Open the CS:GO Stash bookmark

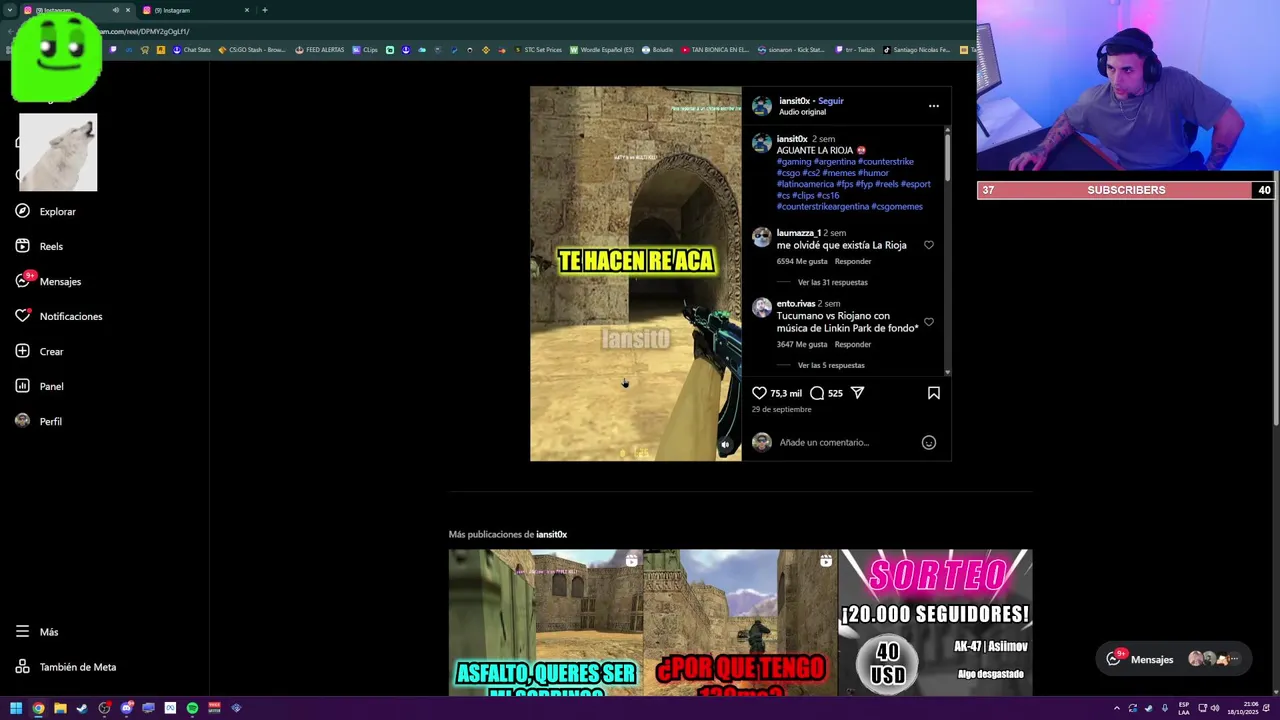(252, 50)
